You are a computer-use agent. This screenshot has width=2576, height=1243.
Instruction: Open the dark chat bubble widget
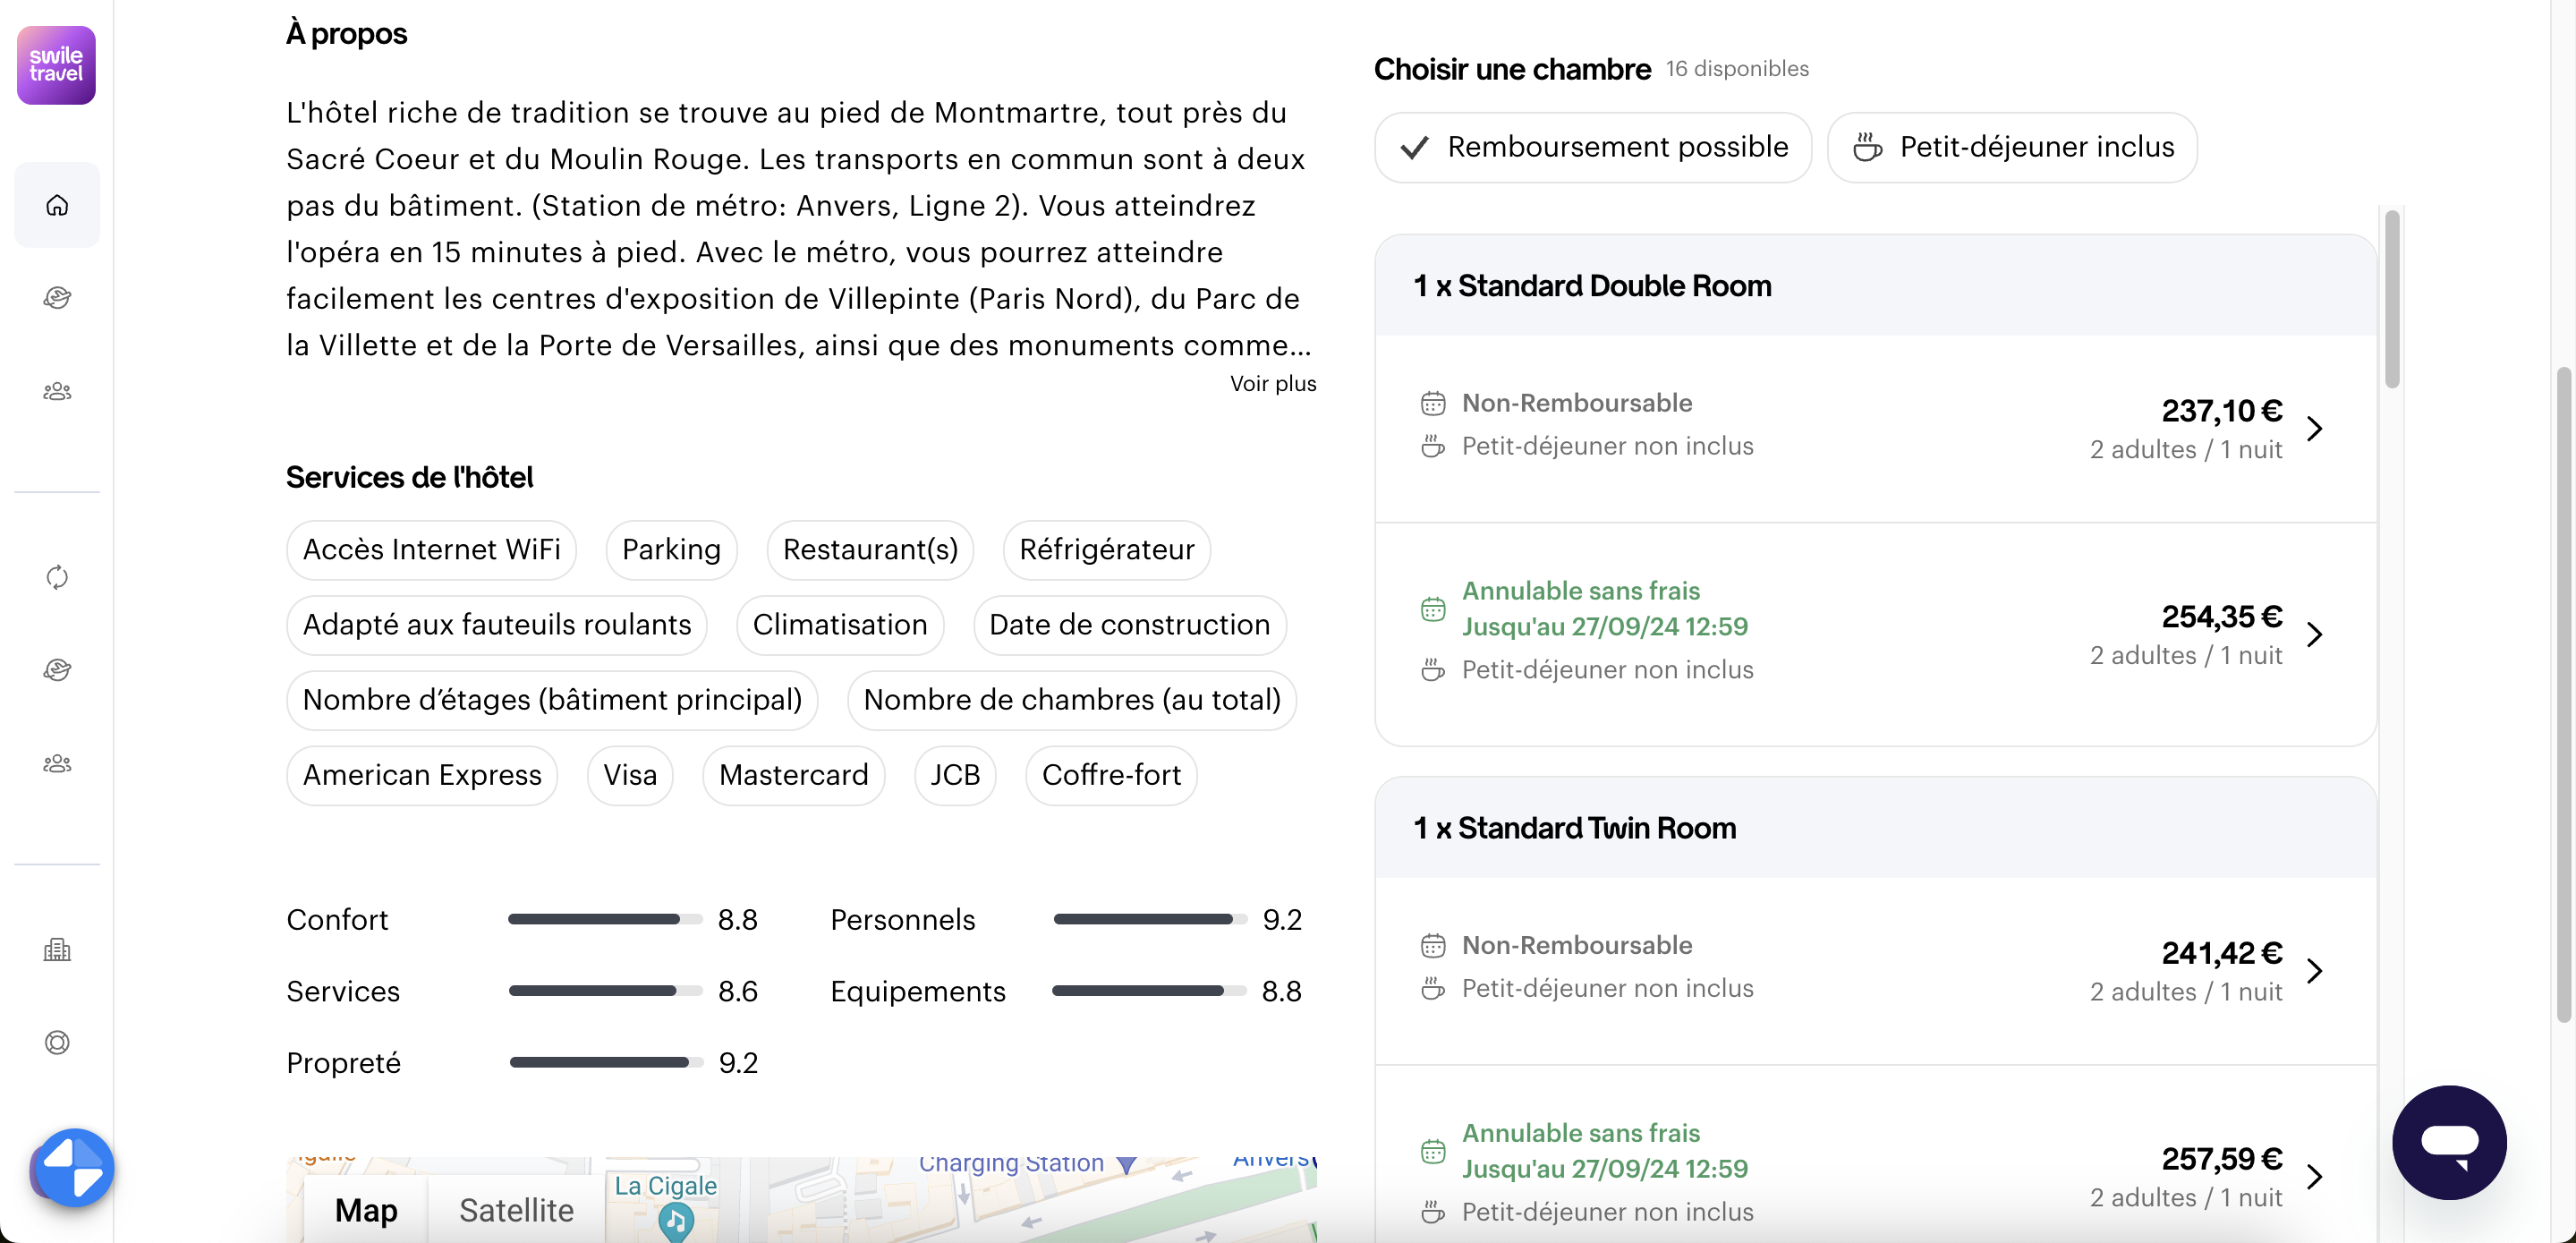pos(2448,1142)
